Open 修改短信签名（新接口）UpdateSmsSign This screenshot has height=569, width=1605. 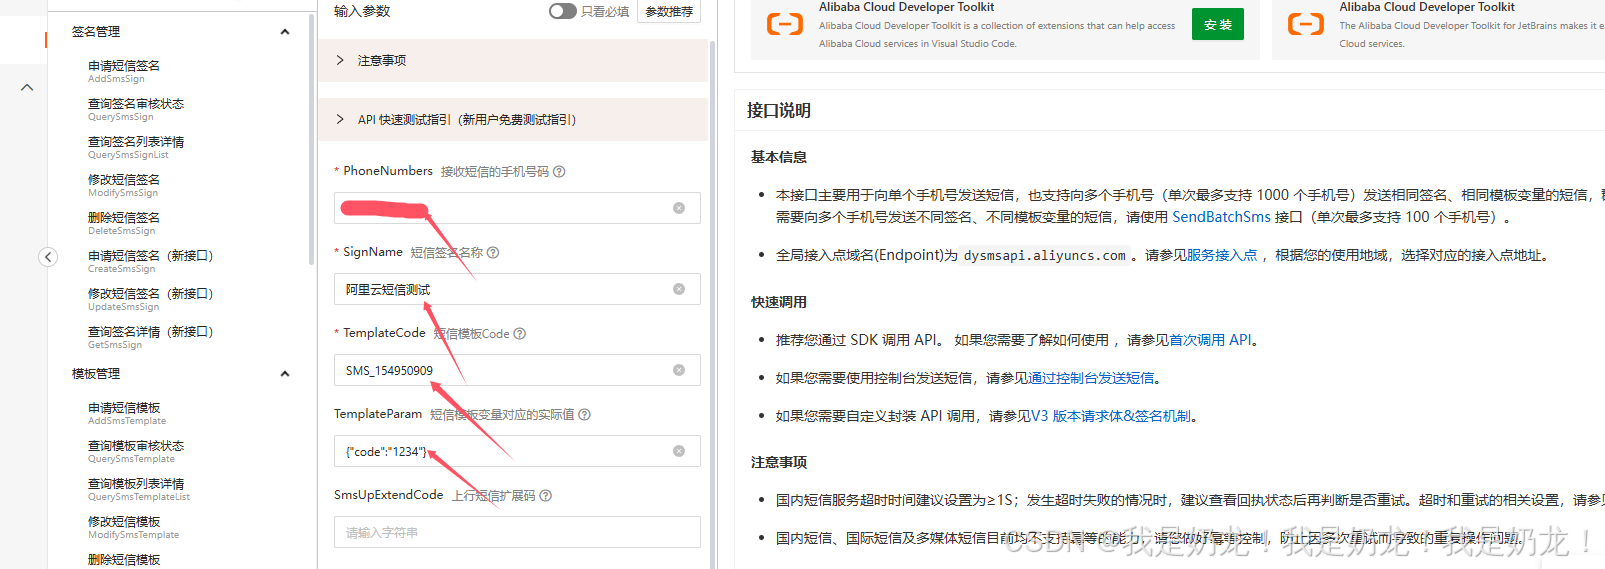151,299
